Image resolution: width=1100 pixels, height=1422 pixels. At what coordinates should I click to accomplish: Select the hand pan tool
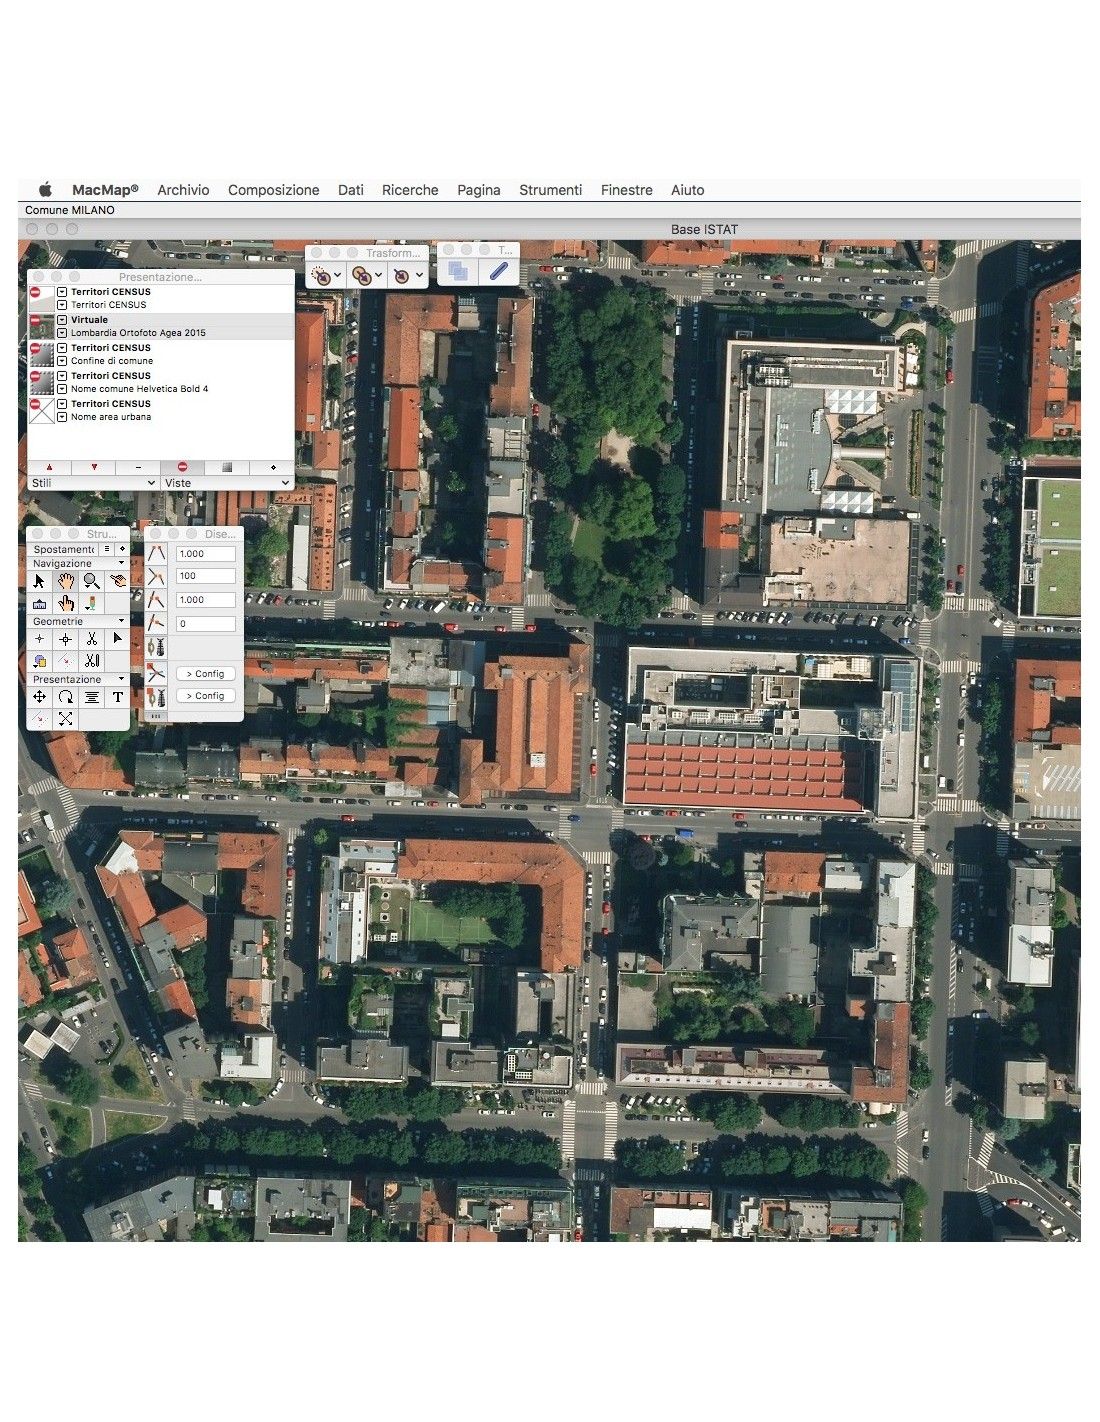(x=66, y=581)
